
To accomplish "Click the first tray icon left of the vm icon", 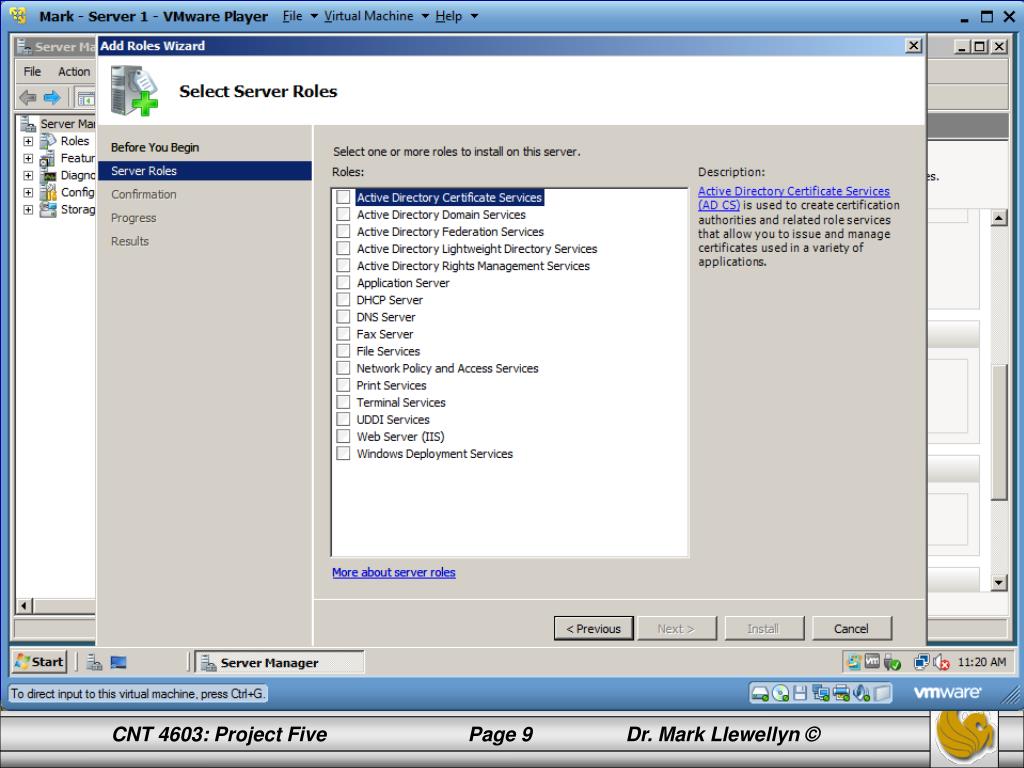I will tap(854, 662).
